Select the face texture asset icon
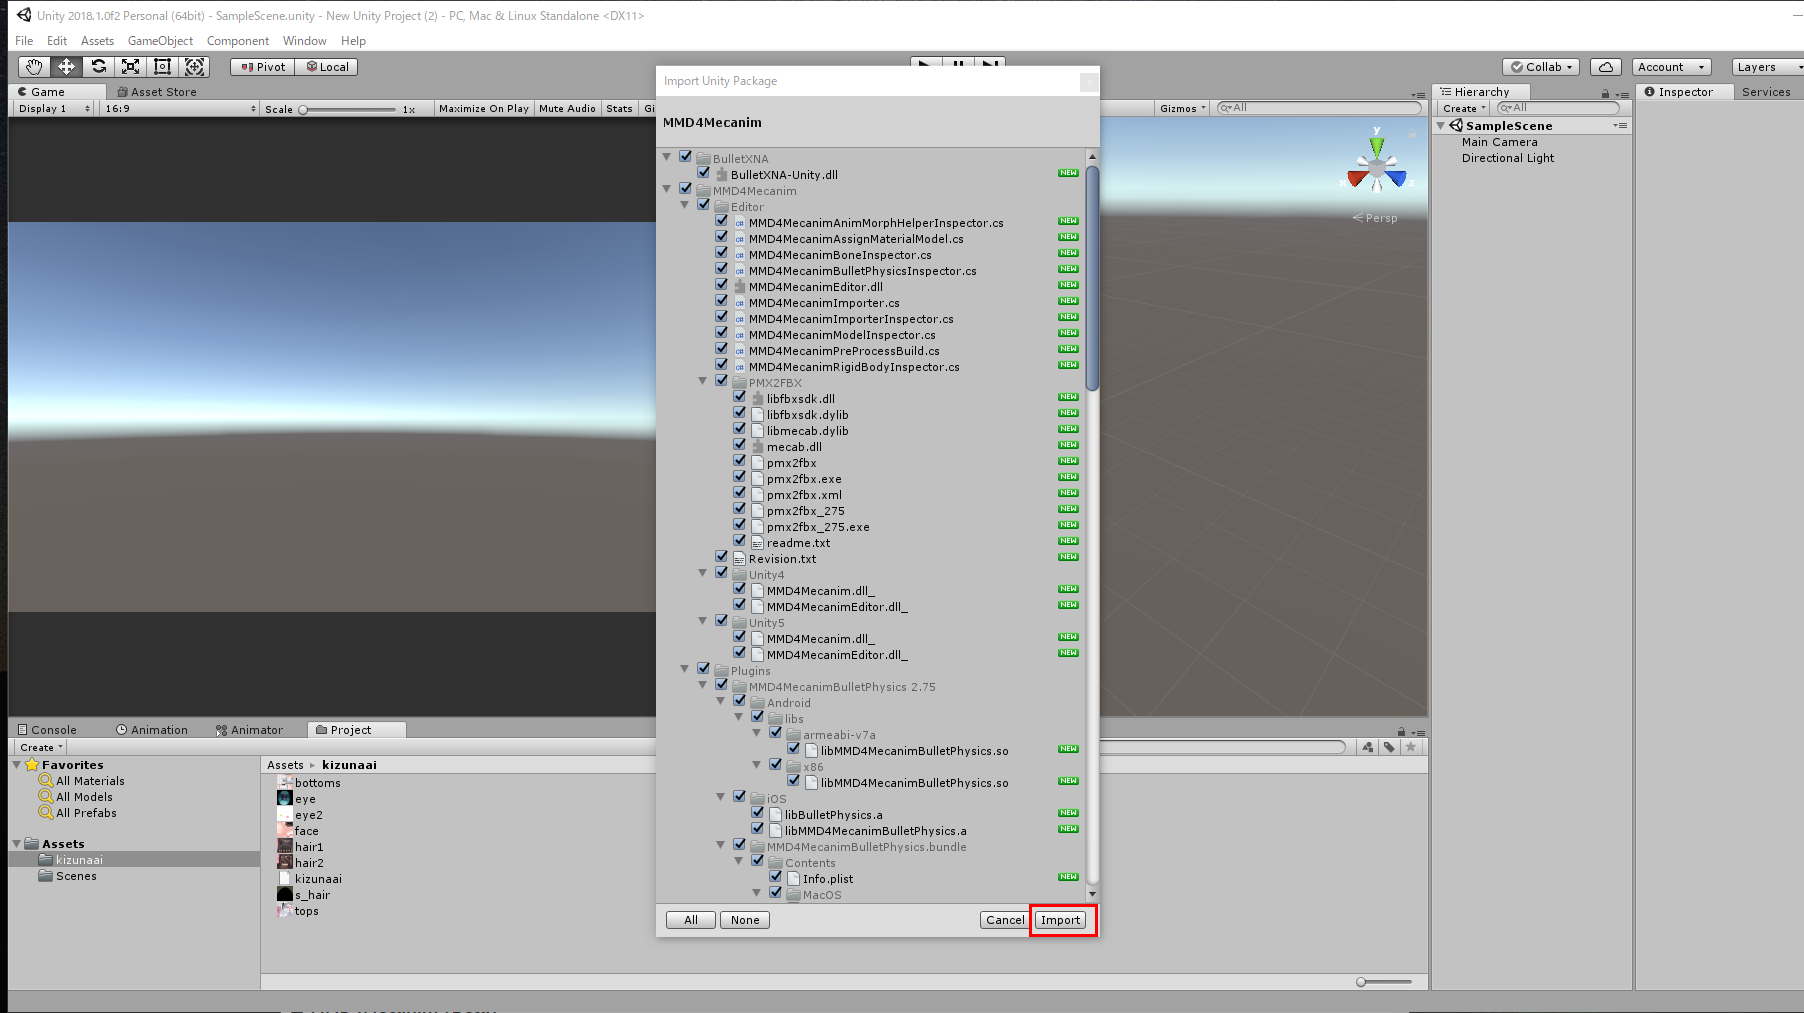The width and height of the screenshot is (1804, 1013). [285, 831]
